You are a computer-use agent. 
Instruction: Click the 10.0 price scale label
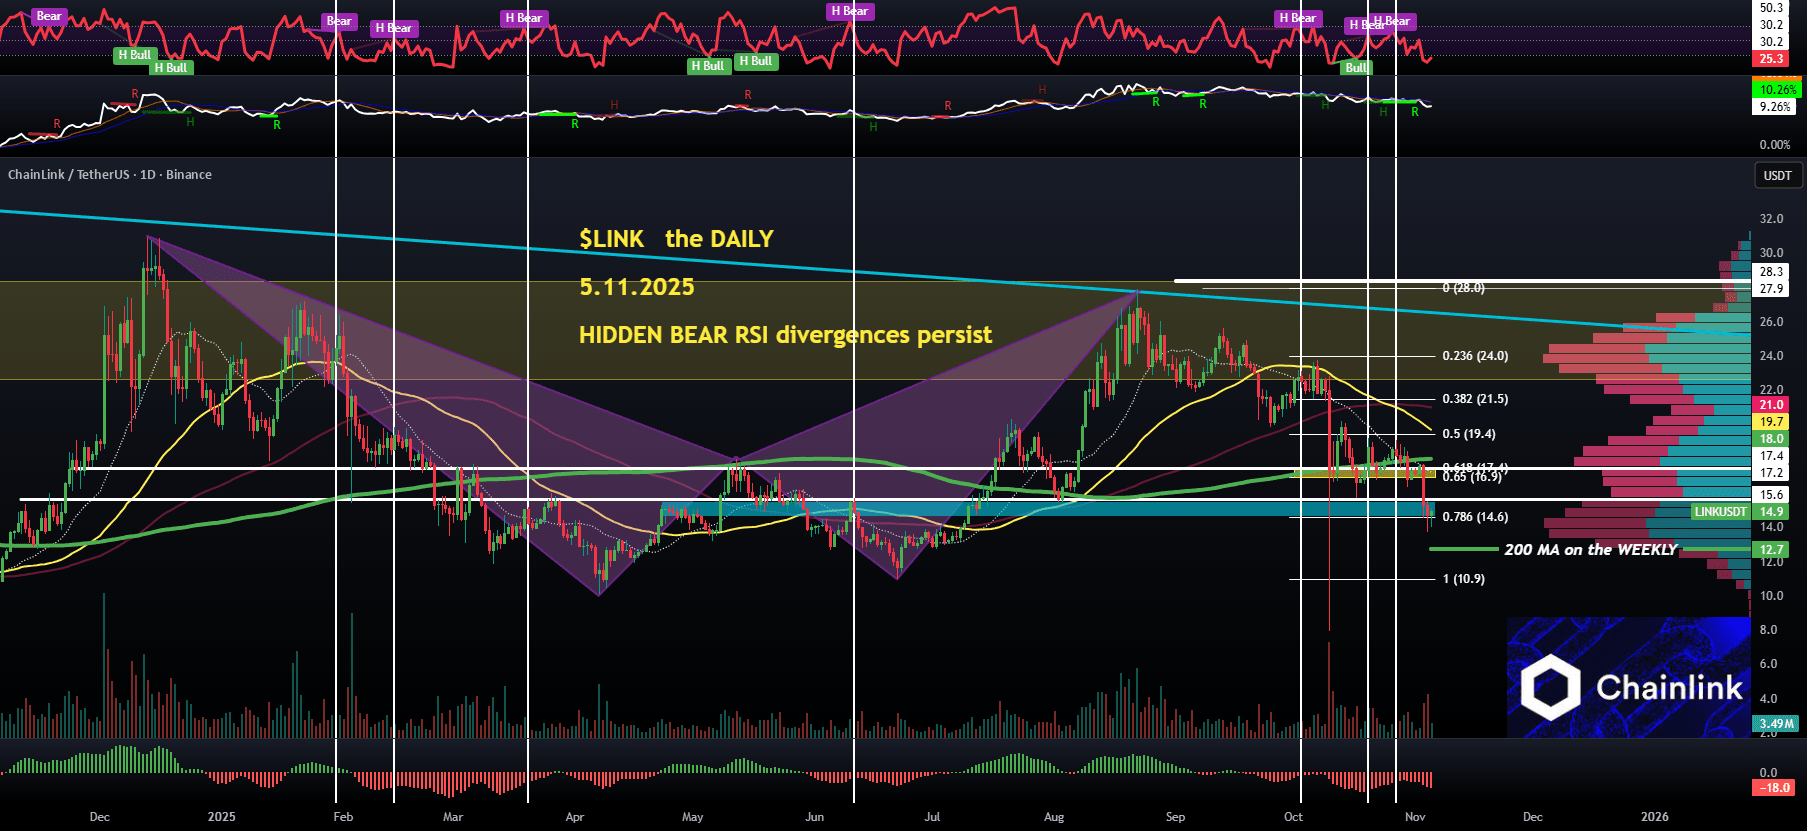(1771, 596)
